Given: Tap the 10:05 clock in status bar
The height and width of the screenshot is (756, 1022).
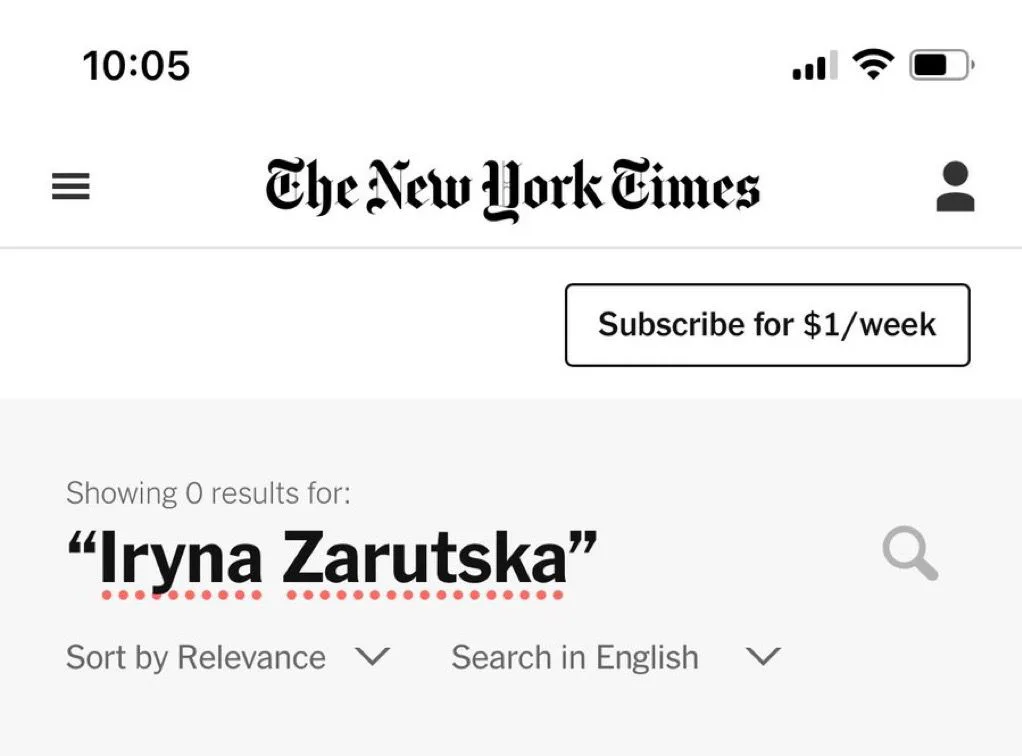Looking at the screenshot, I should click(136, 66).
